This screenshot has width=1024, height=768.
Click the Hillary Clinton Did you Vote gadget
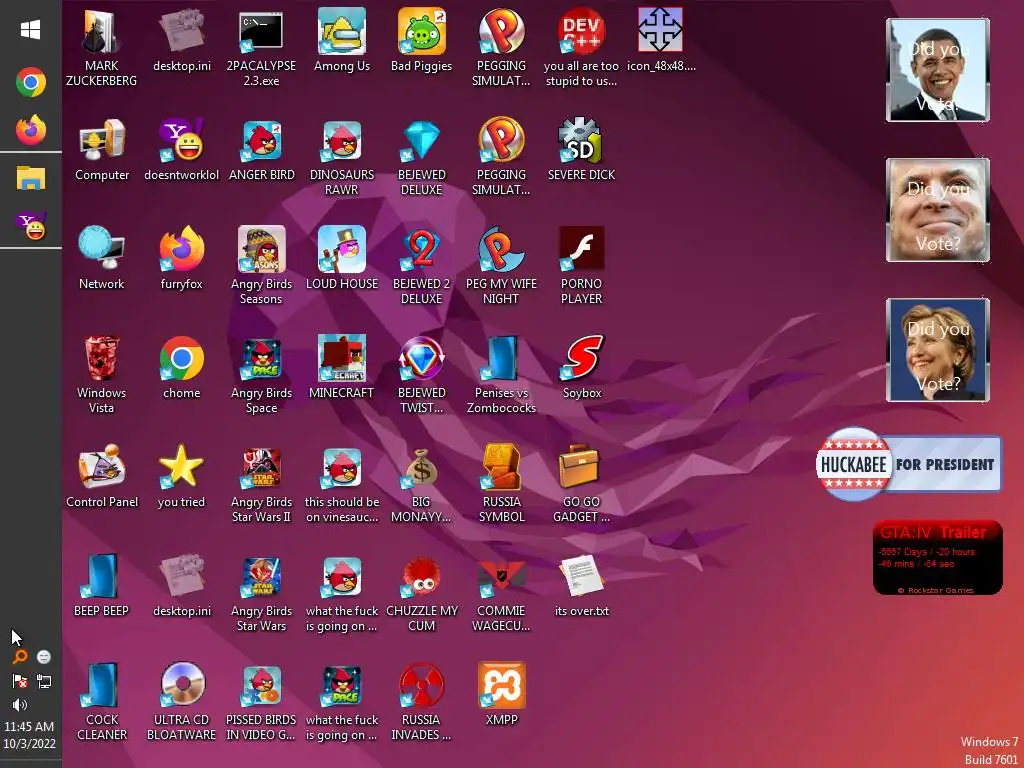pyautogui.click(x=938, y=350)
